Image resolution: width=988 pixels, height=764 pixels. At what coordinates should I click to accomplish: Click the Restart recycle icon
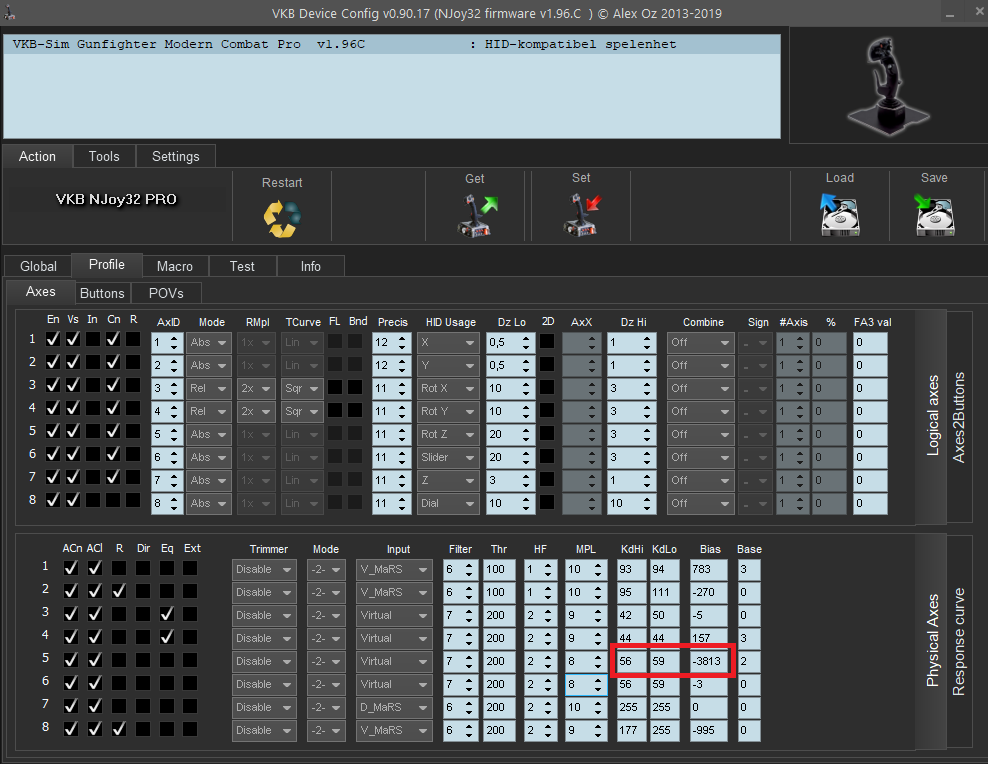282,218
